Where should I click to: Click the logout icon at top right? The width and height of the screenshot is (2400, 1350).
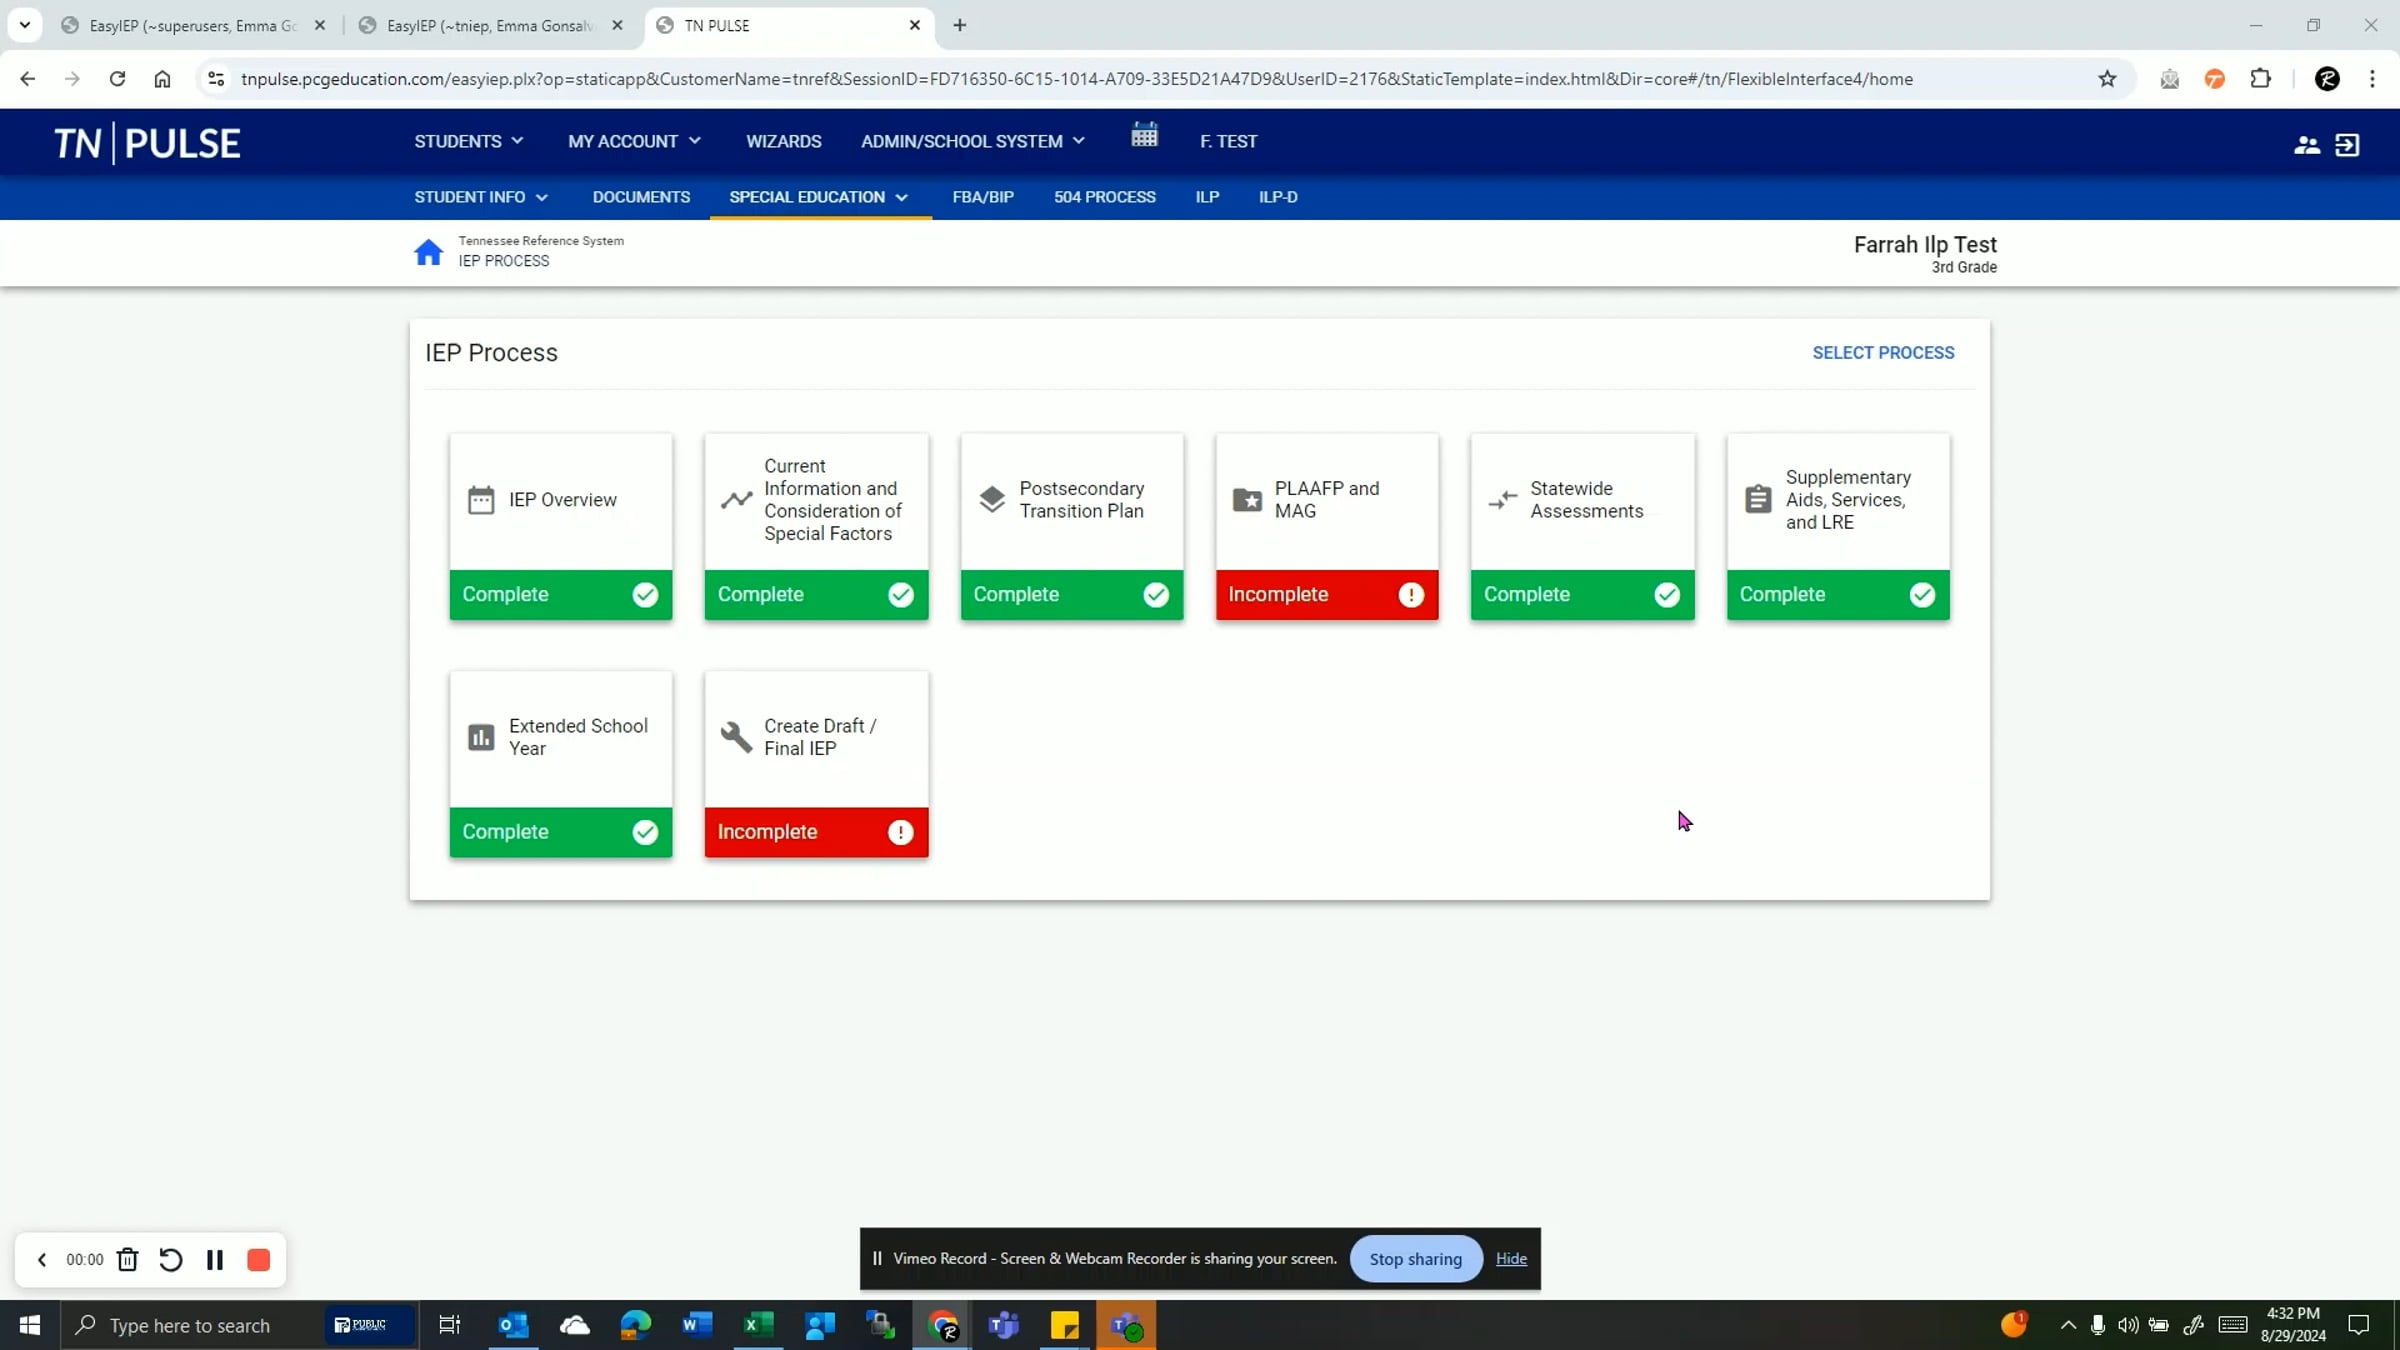(x=2348, y=144)
